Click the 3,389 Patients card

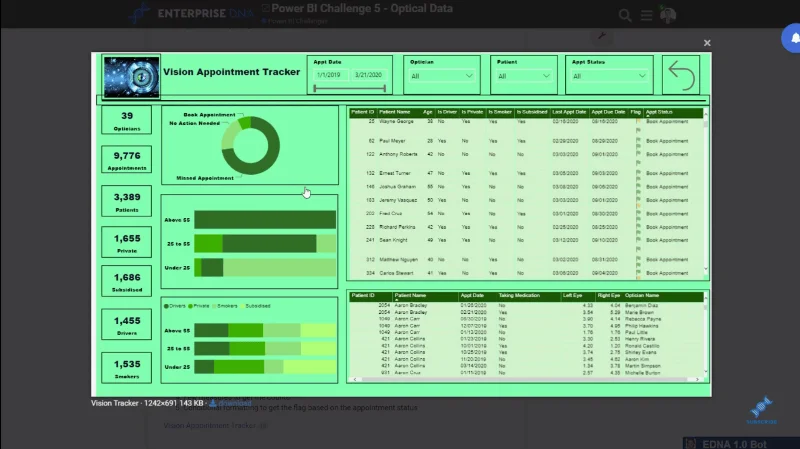[x=127, y=201]
